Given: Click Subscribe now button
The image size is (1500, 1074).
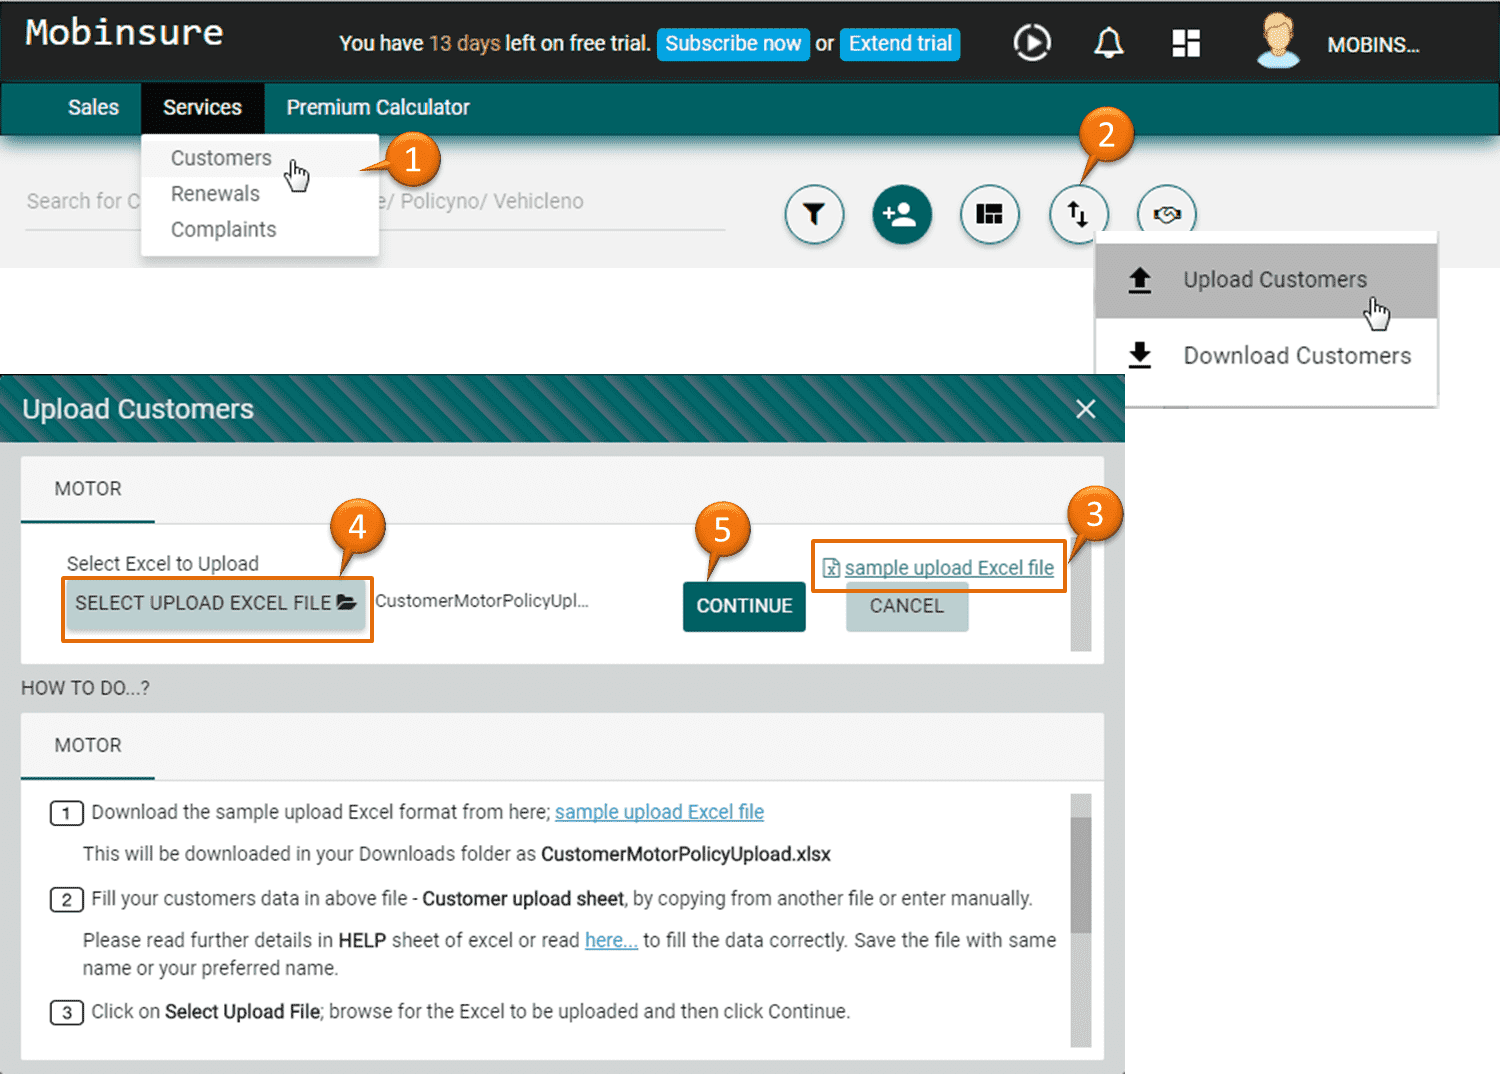Looking at the screenshot, I should point(733,44).
